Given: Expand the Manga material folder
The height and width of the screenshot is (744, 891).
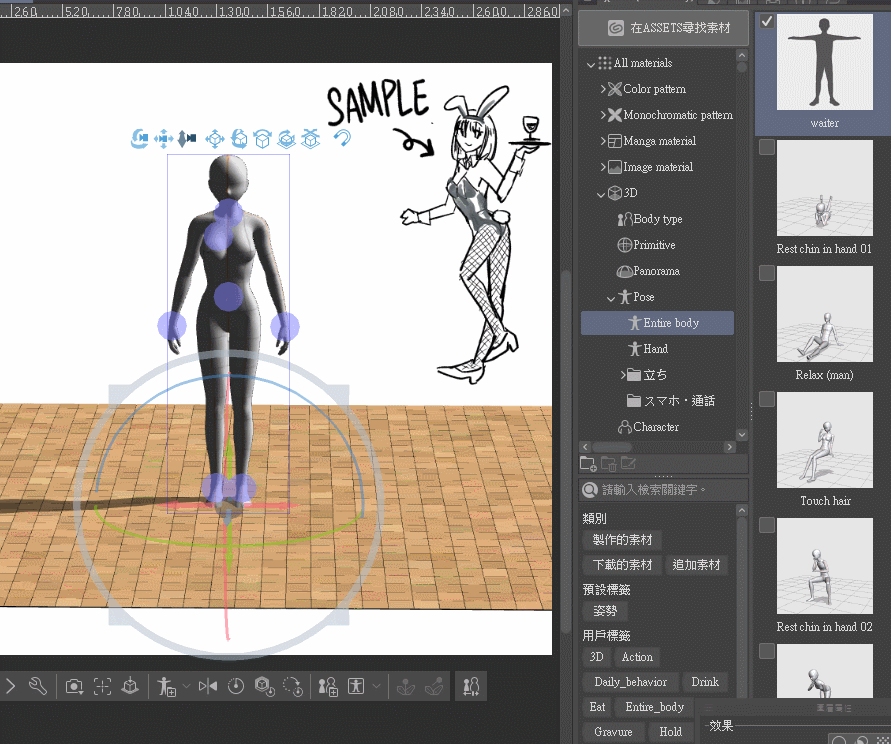Looking at the screenshot, I should [603, 141].
